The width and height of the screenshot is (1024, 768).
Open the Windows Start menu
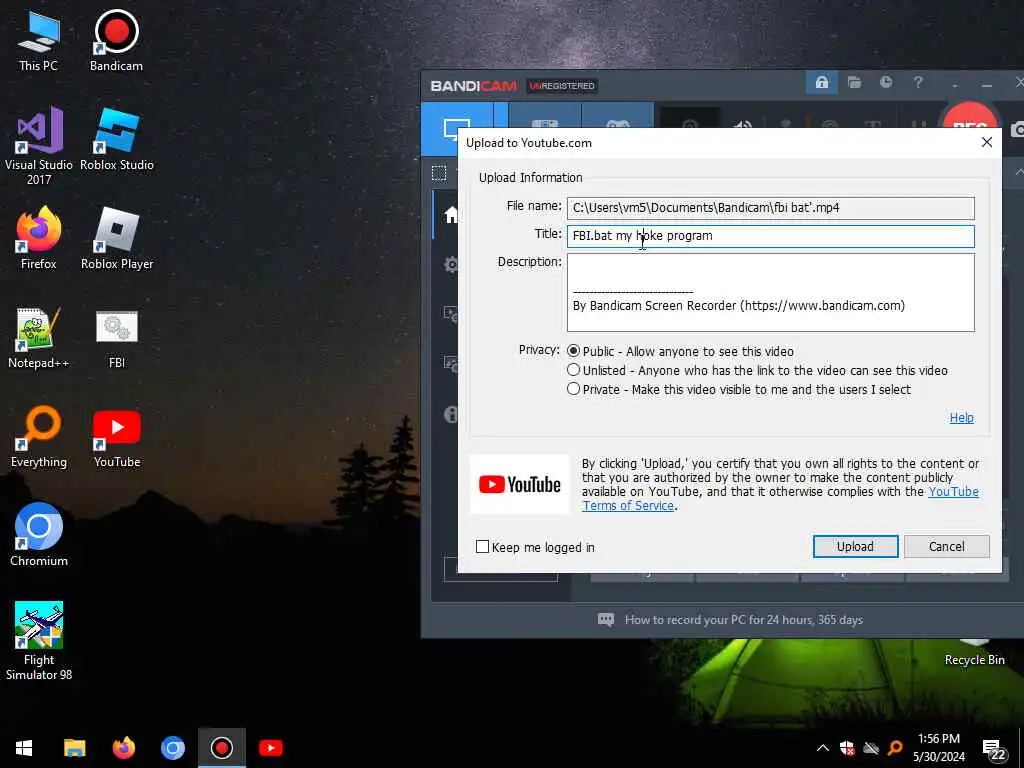pos(24,748)
